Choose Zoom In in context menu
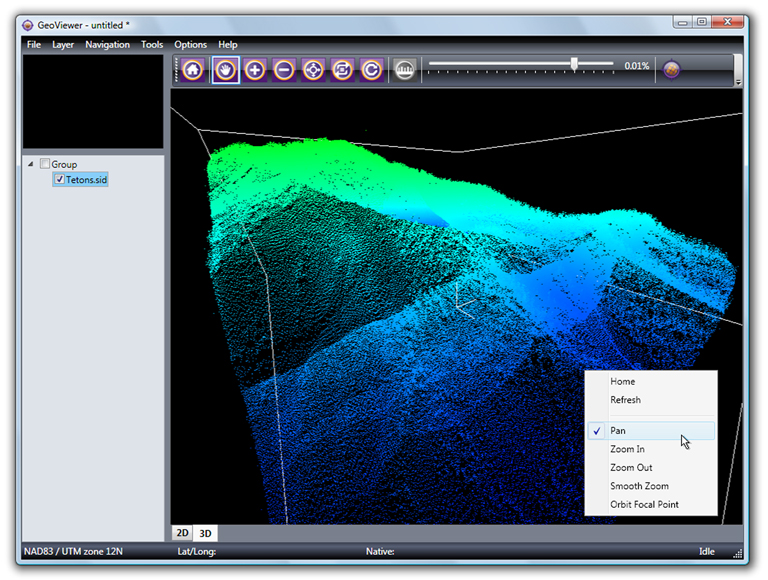768x580 pixels. (x=651, y=449)
